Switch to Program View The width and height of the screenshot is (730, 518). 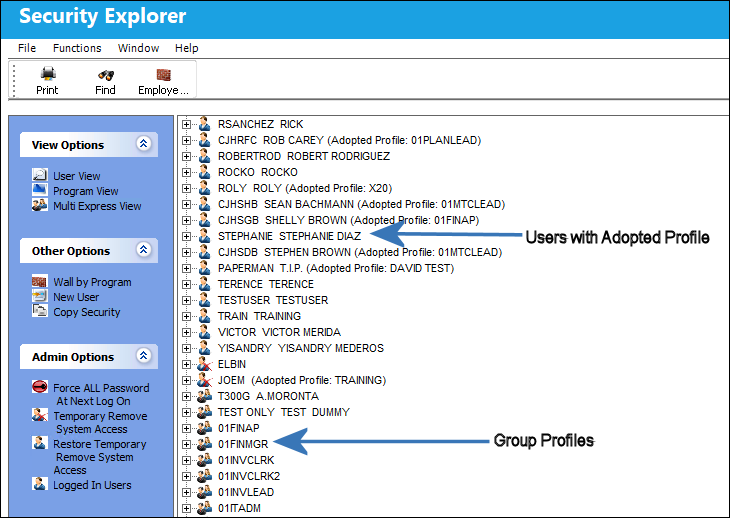tap(86, 191)
